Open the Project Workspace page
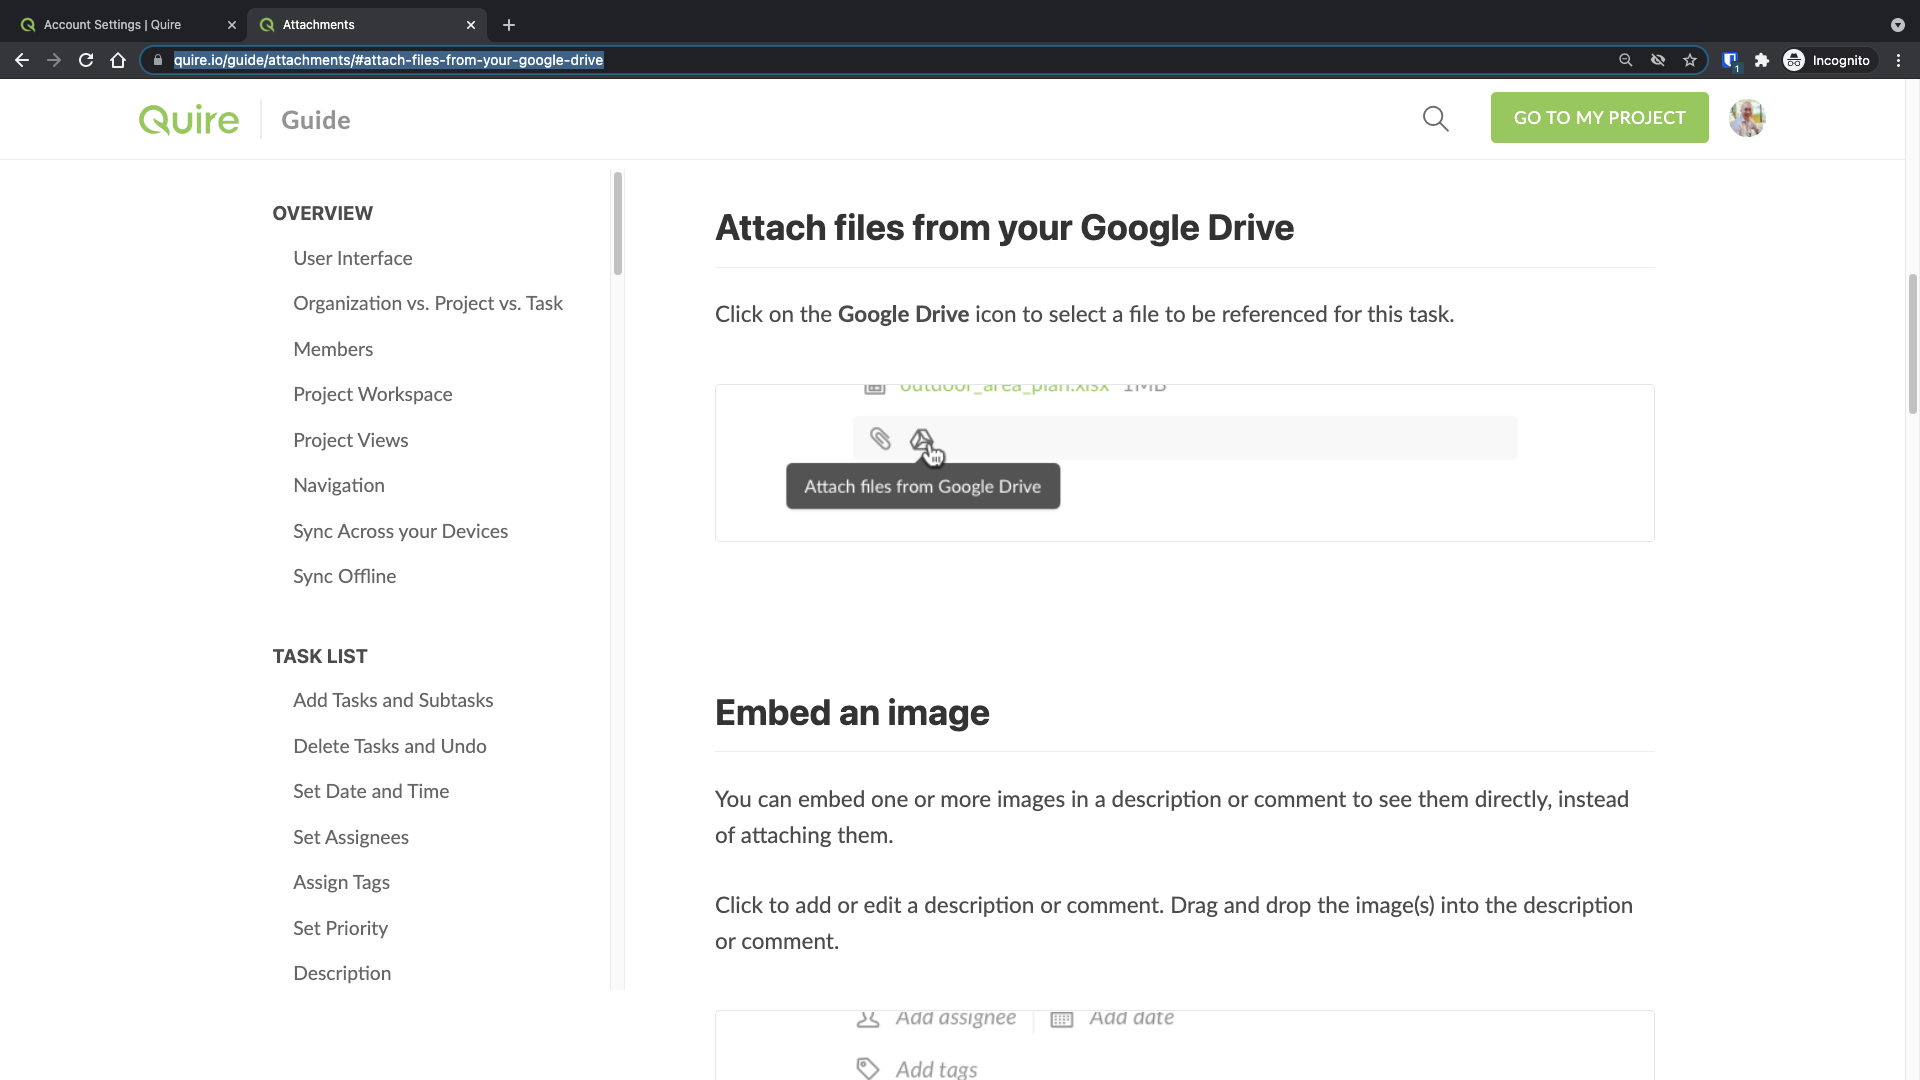This screenshot has width=1920, height=1080. [x=373, y=394]
